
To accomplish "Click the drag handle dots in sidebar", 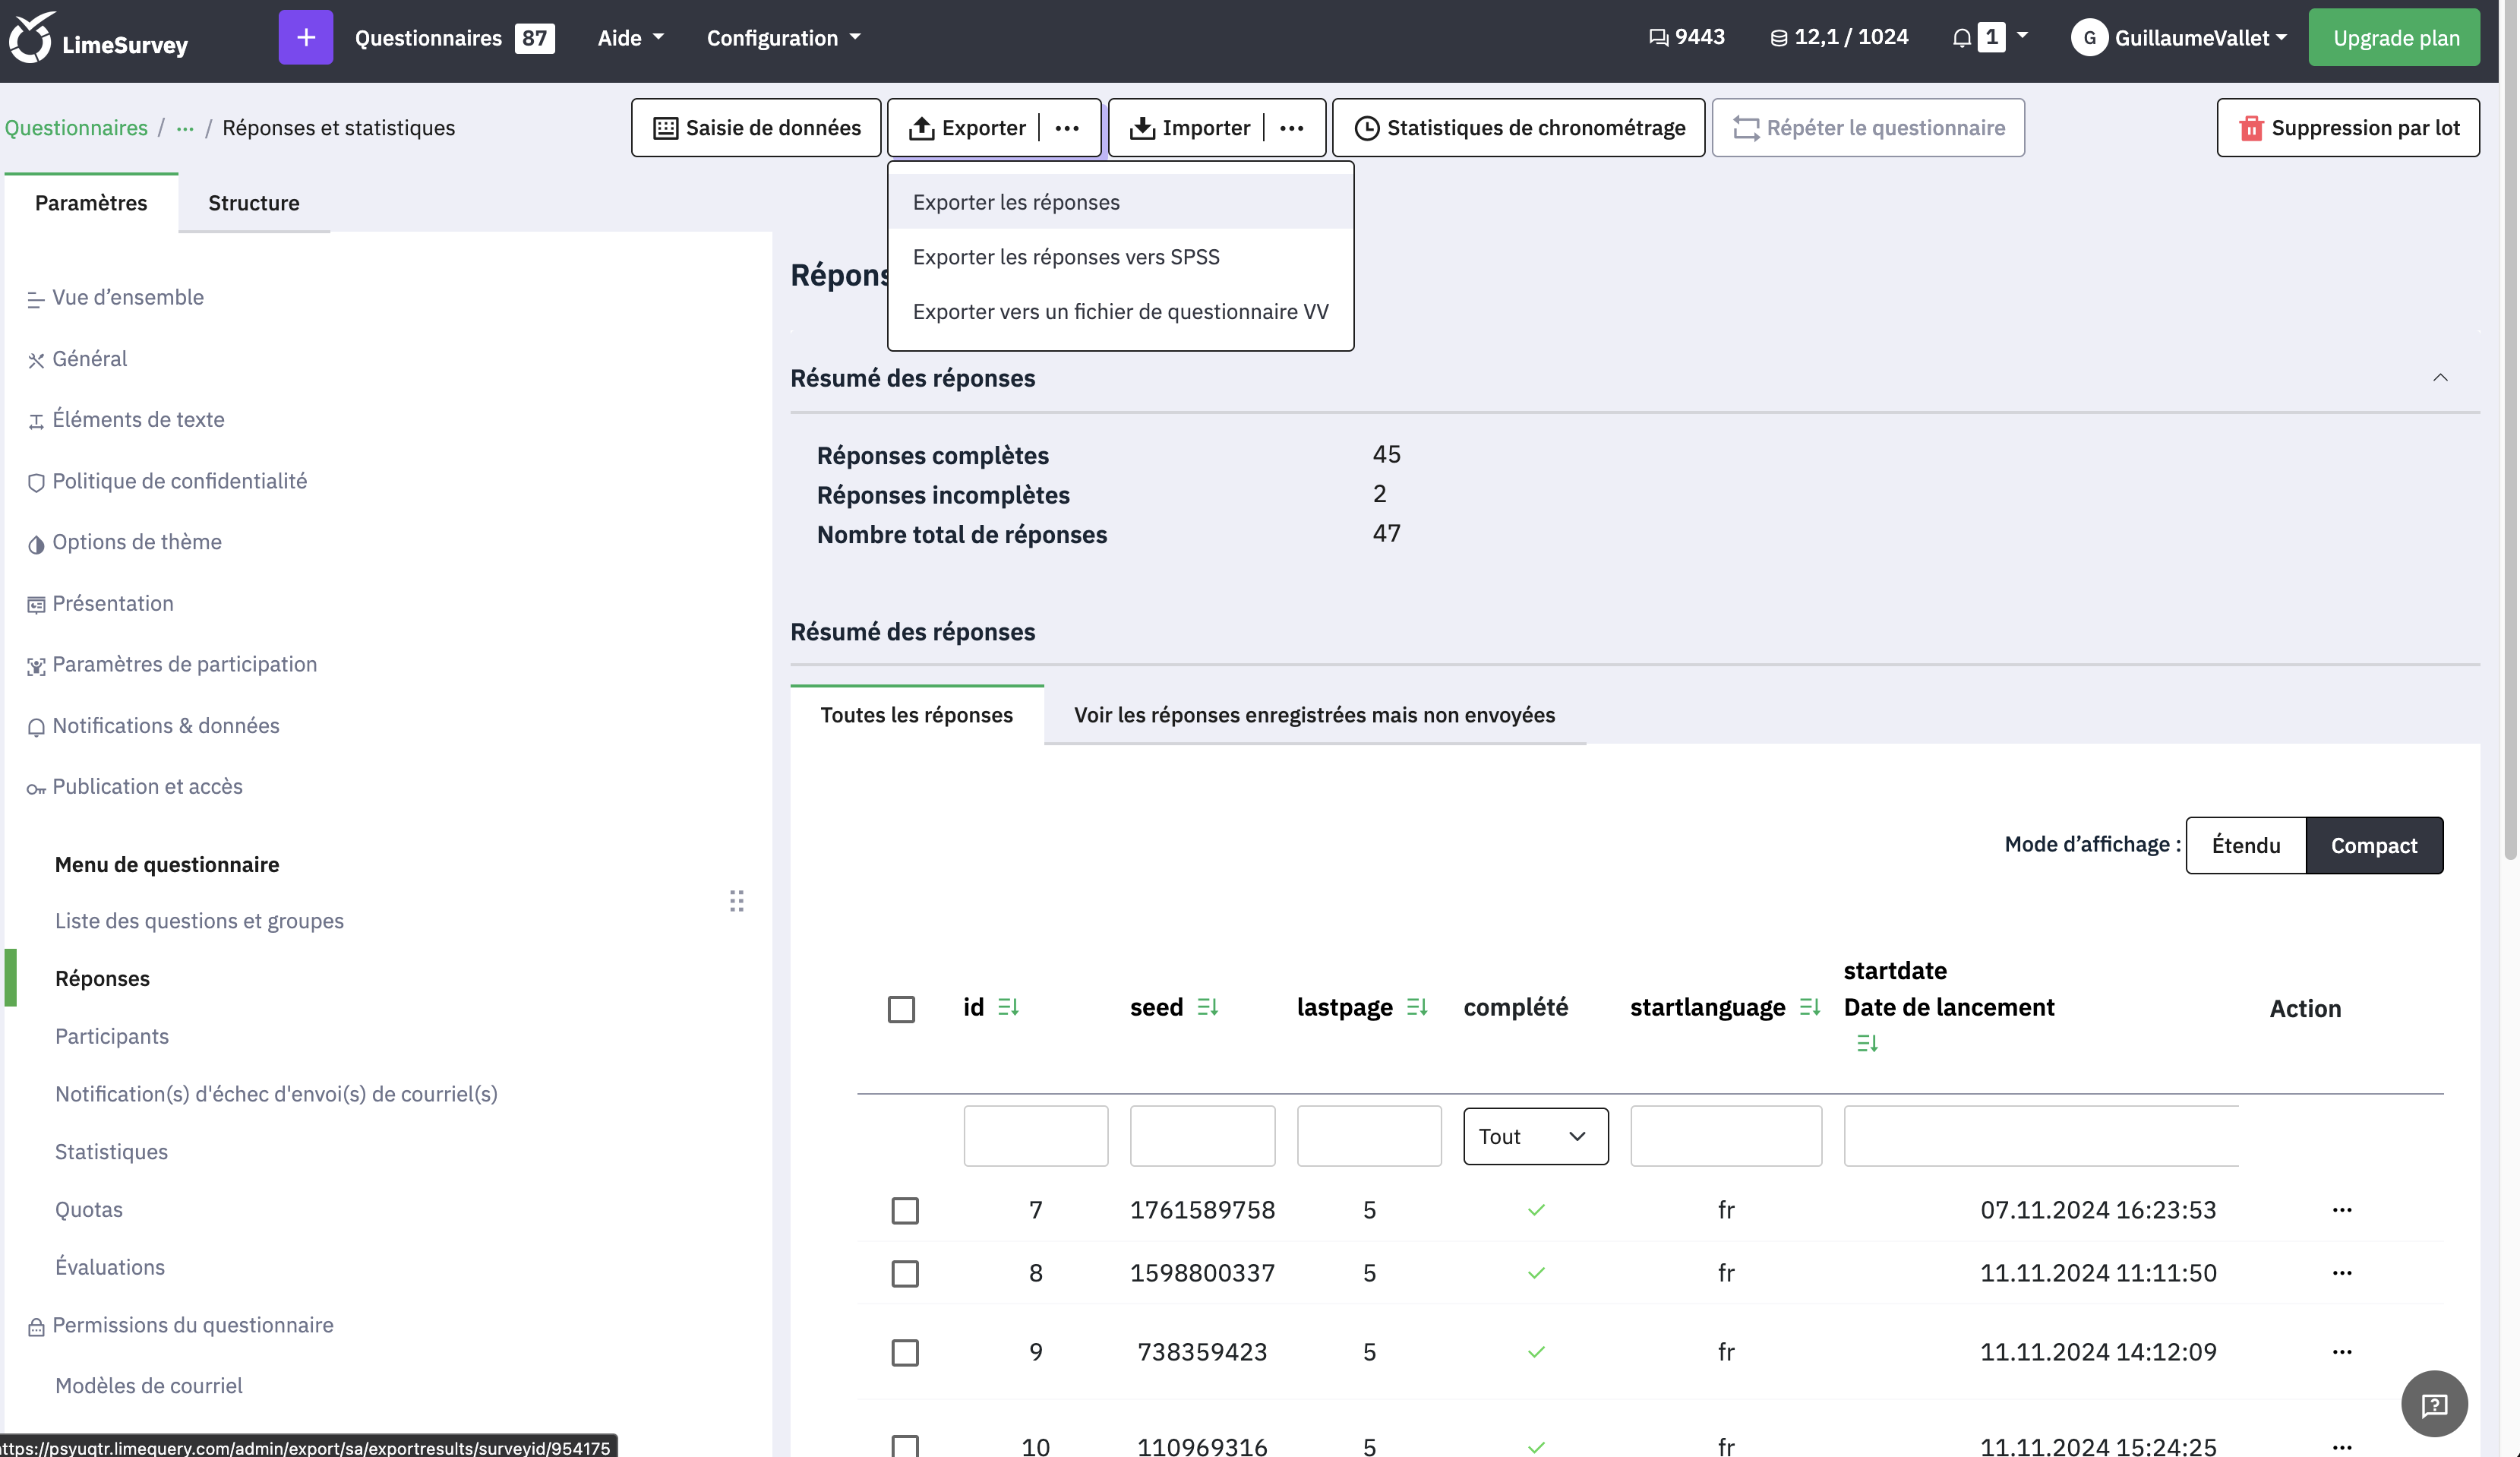I will 737,901.
